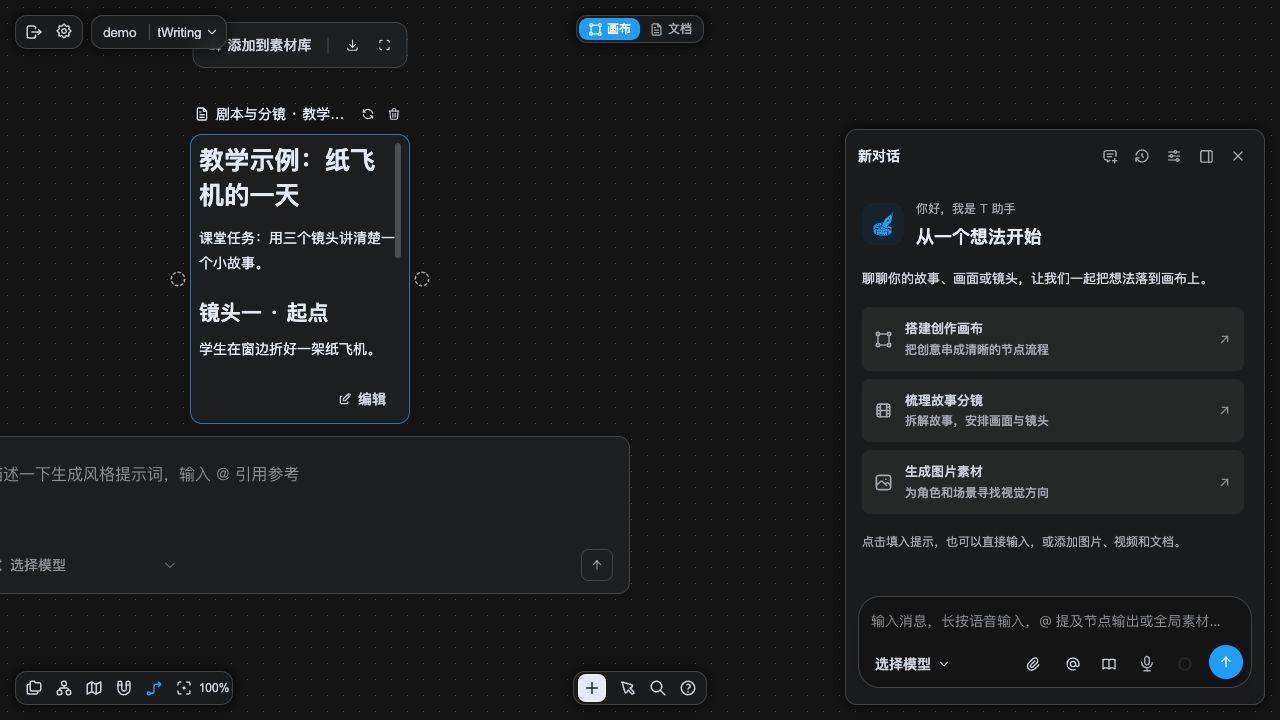Toggle the blue connector routing icon
The height and width of the screenshot is (720, 1280).
coord(154,688)
